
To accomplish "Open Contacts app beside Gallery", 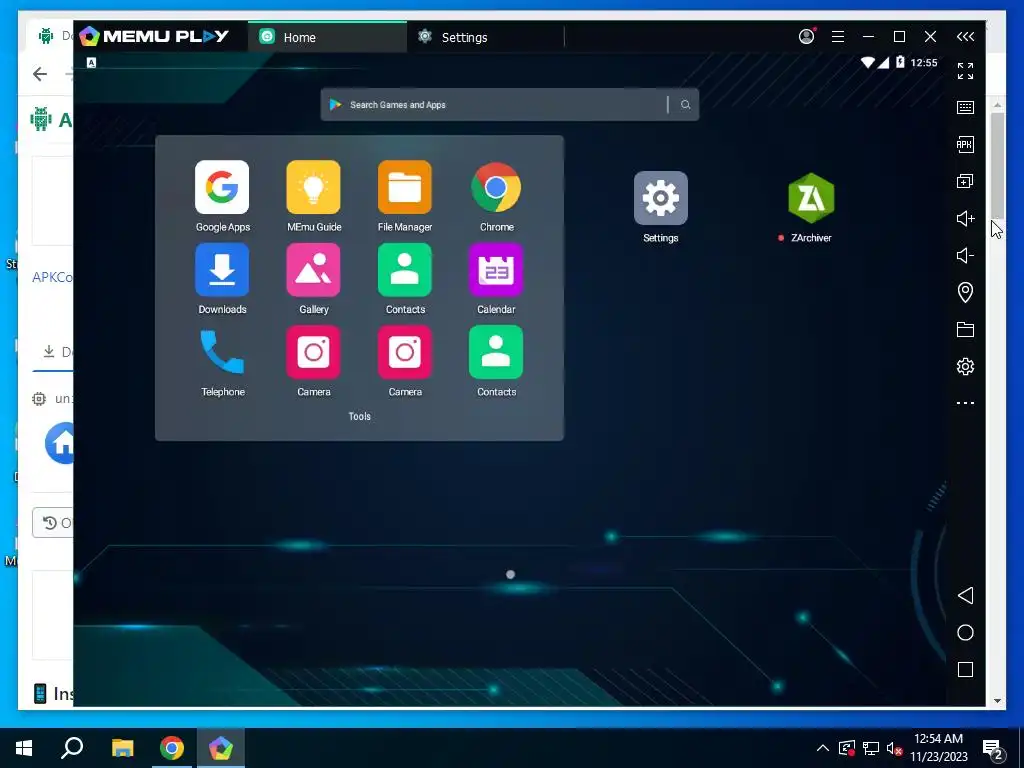I will point(405,270).
